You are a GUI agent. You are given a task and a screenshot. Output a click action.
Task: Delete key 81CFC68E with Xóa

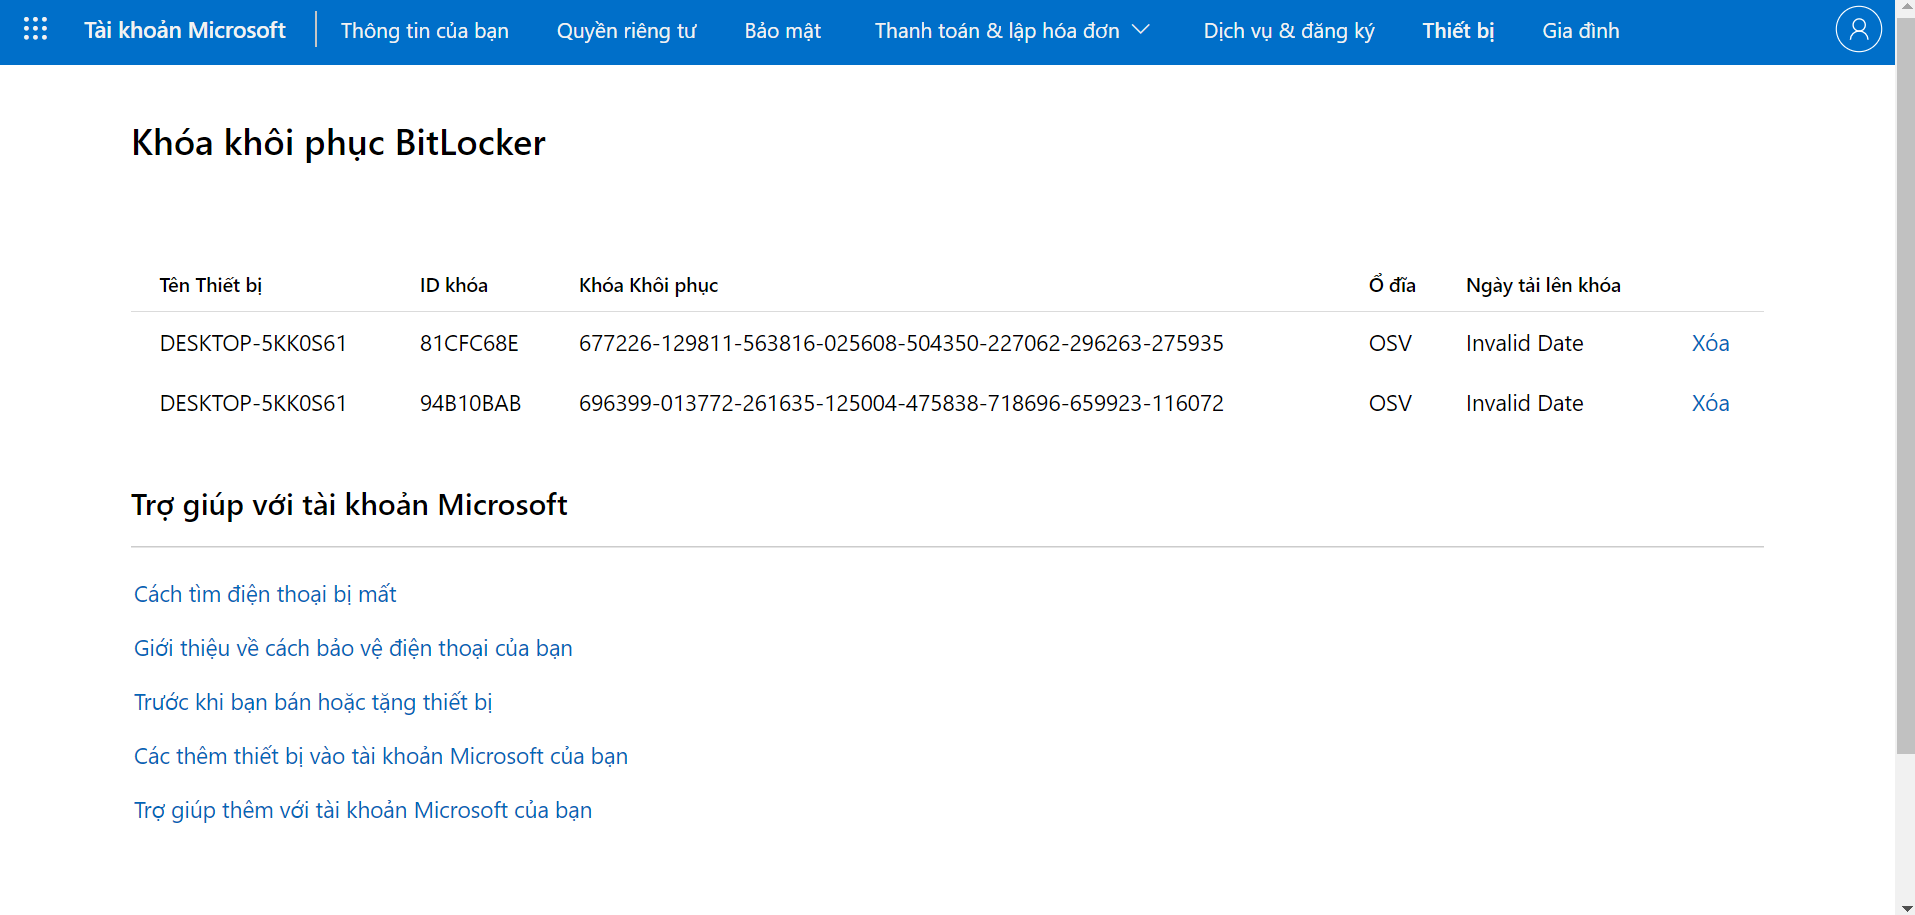tap(1710, 343)
